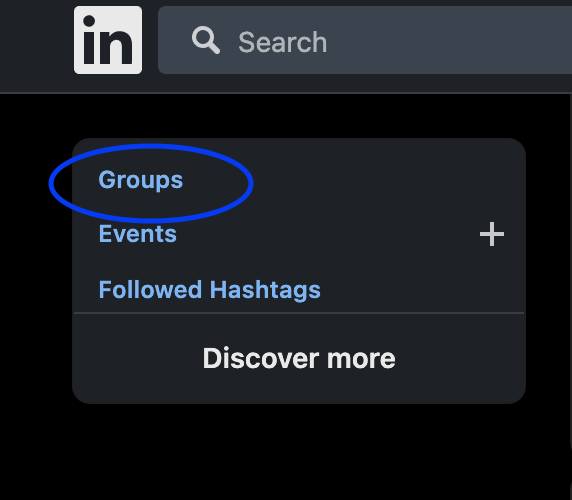Click the magnifying glass search icon

coord(206,40)
